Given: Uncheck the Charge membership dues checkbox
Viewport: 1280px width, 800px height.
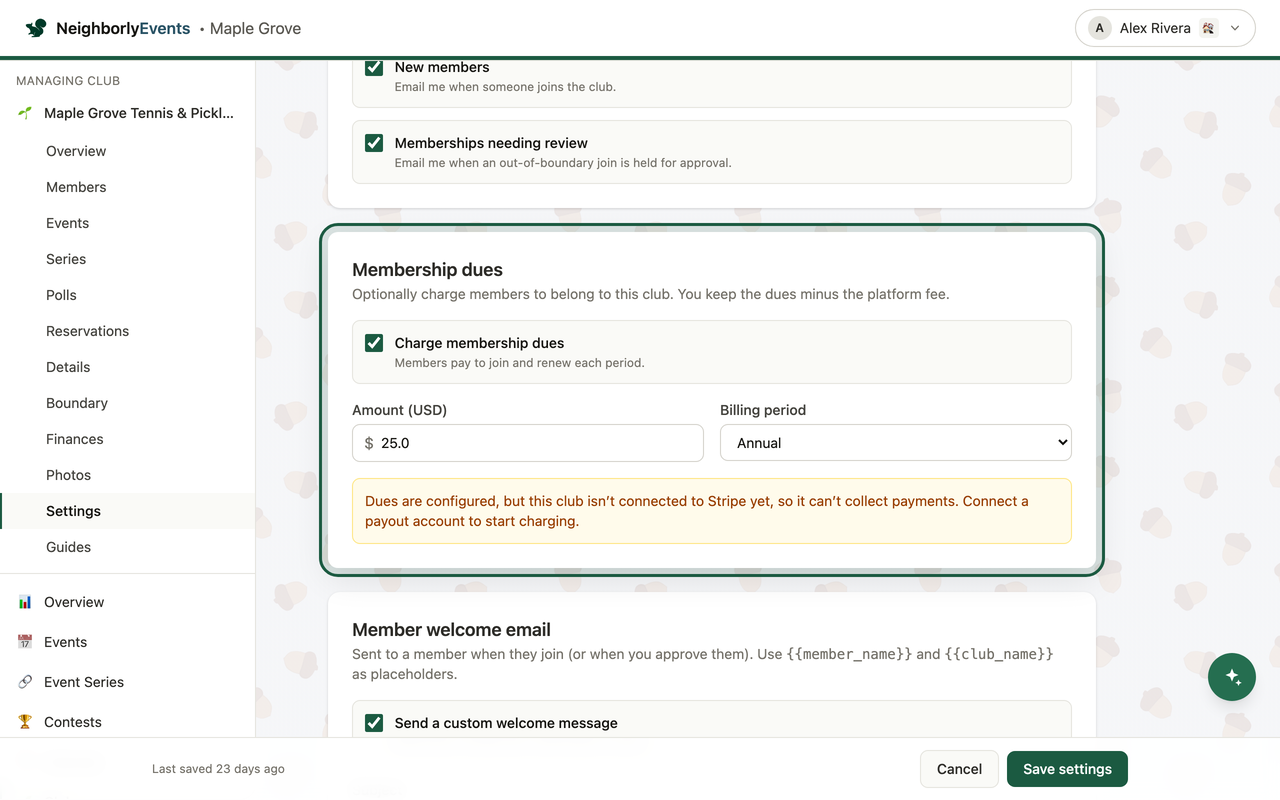Looking at the screenshot, I should 374,343.
